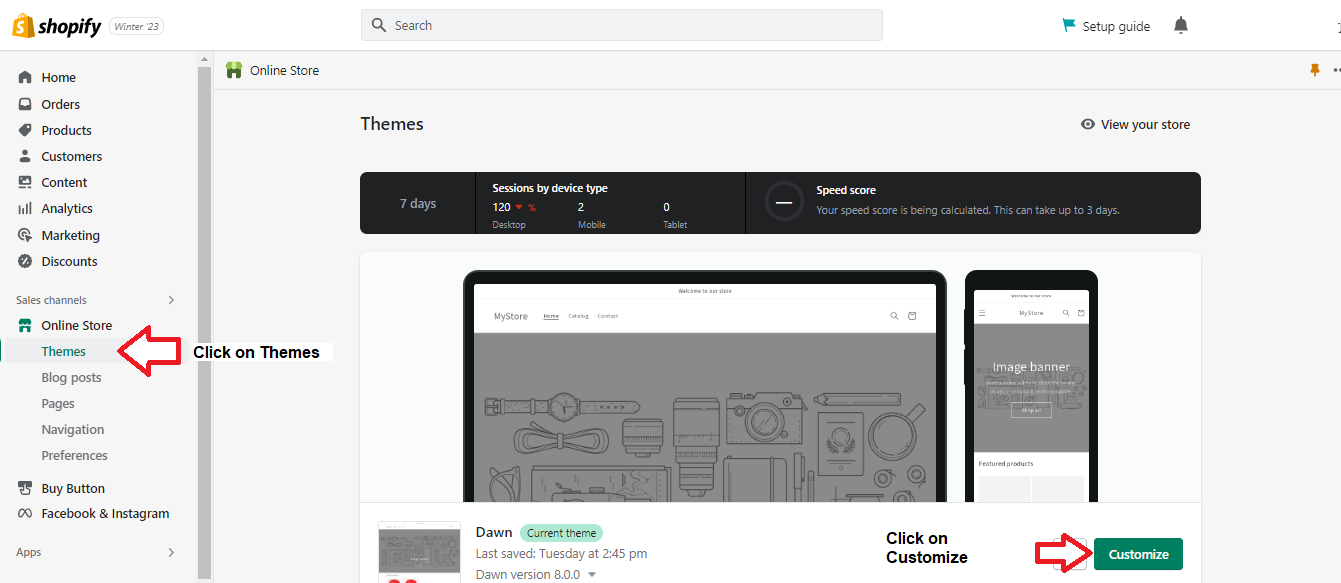Click the Analytics sidebar label
The image size is (1341, 583).
[67, 208]
